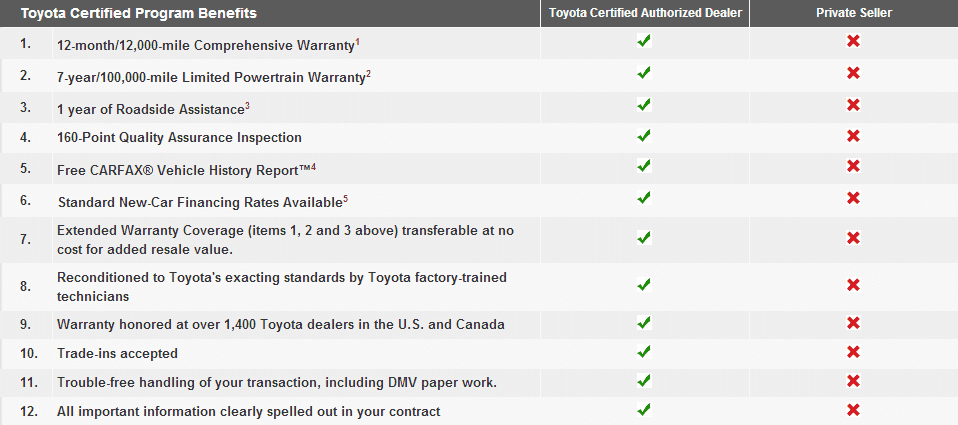Open footnote 3 on Roadside Assistance
This screenshot has height=425, width=958.
click(x=247, y=106)
